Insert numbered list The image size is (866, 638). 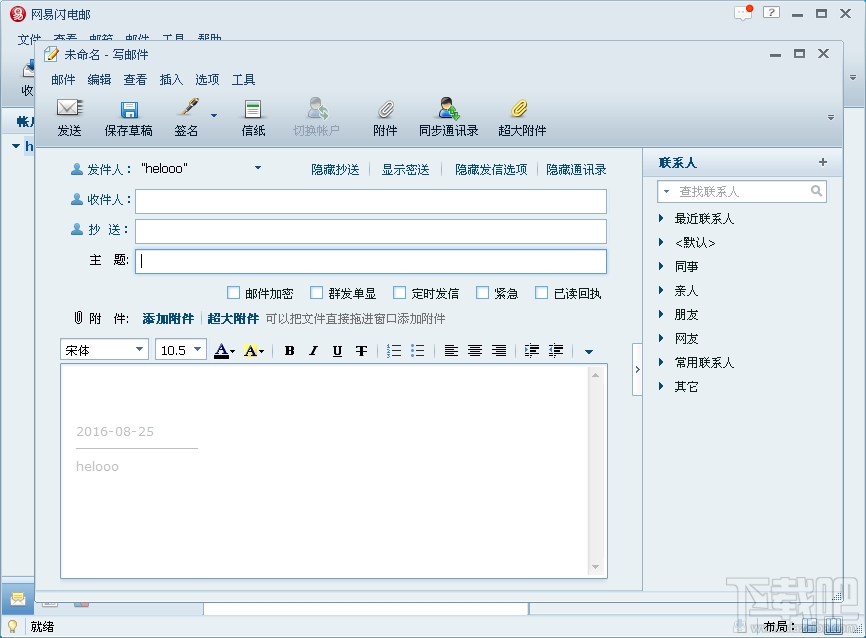coord(394,351)
